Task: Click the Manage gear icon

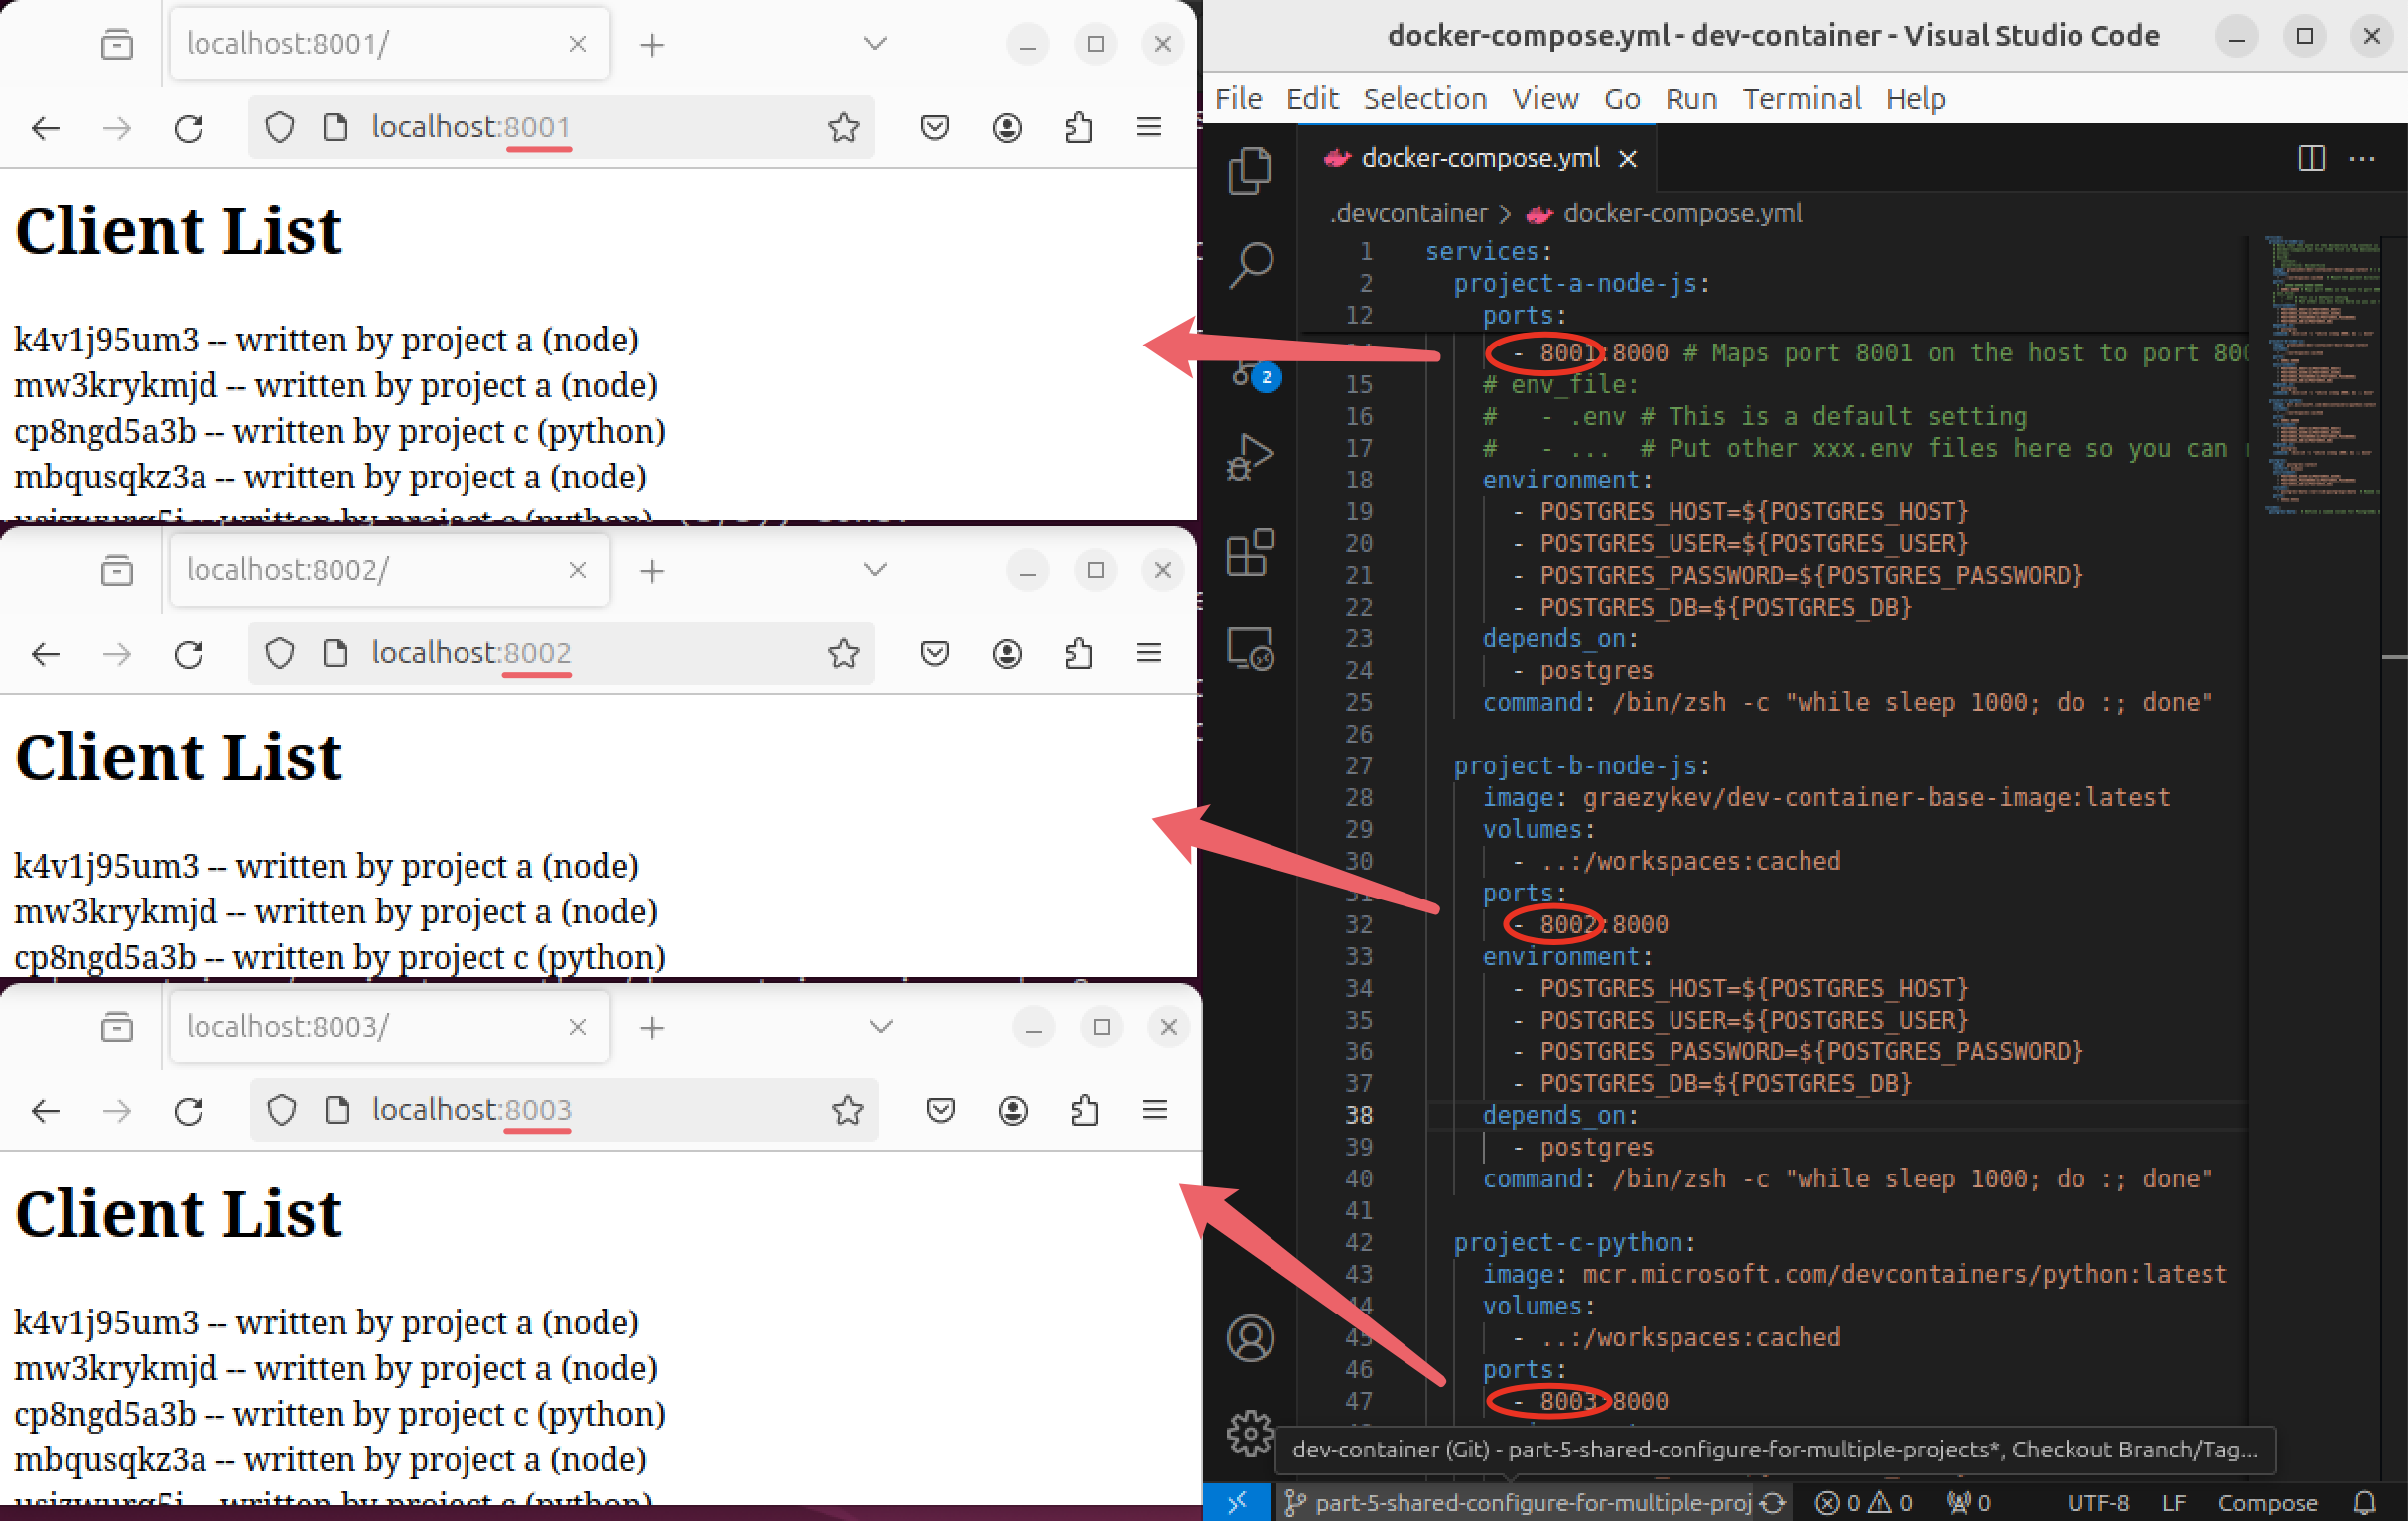Action: (x=1249, y=1432)
